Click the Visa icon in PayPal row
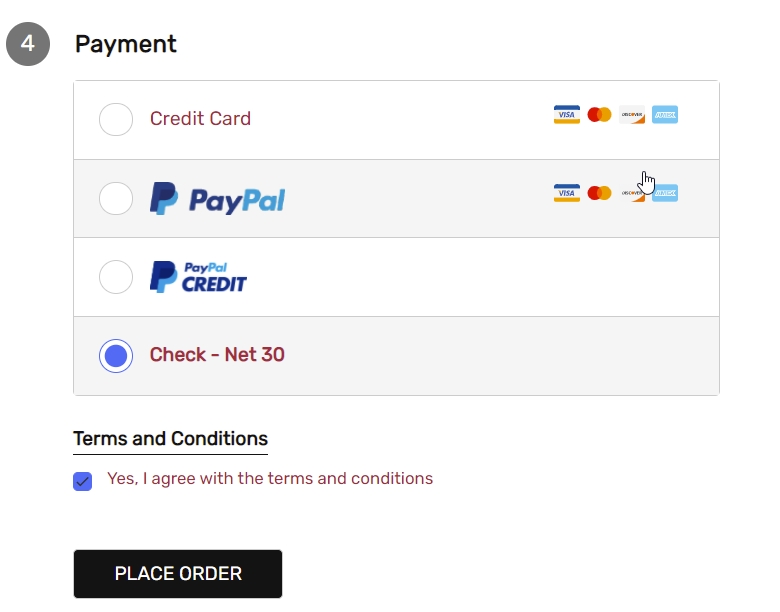This screenshot has height=612, width=780. pyautogui.click(x=567, y=193)
